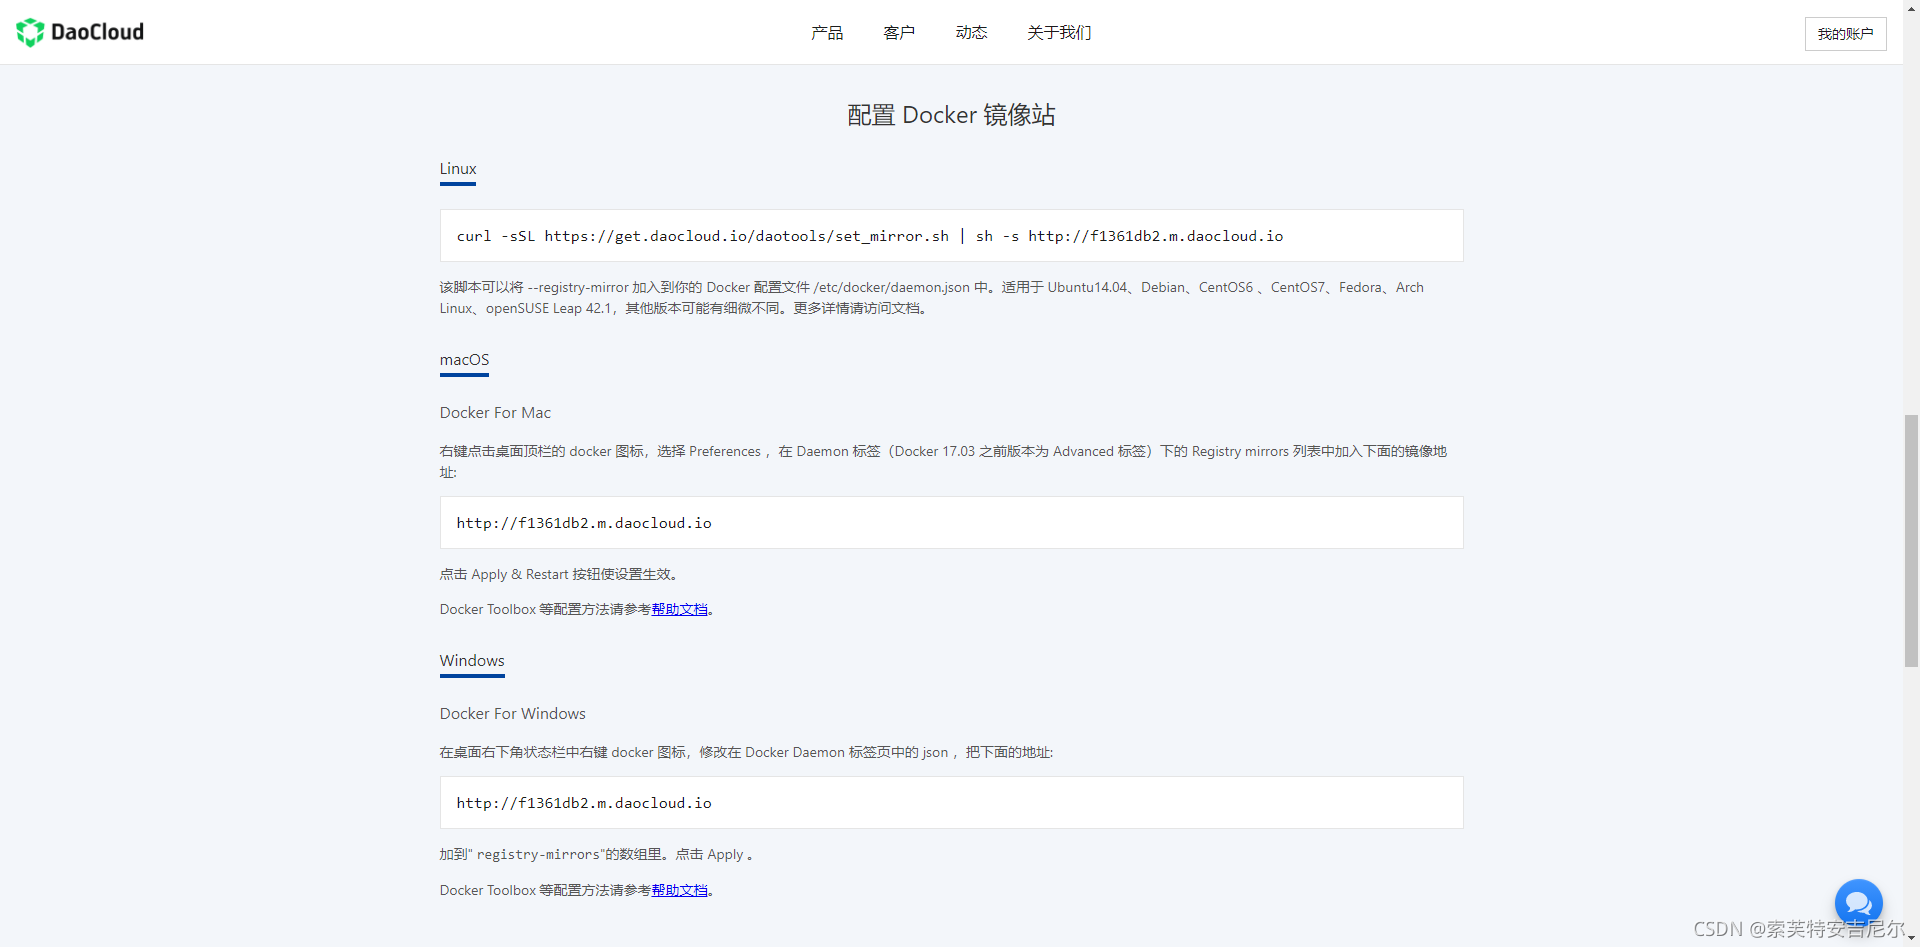The height and width of the screenshot is (947, 1920).
Task: Click the DaoCloud logo
Action: pyautogui.click(x=80, y=32)
